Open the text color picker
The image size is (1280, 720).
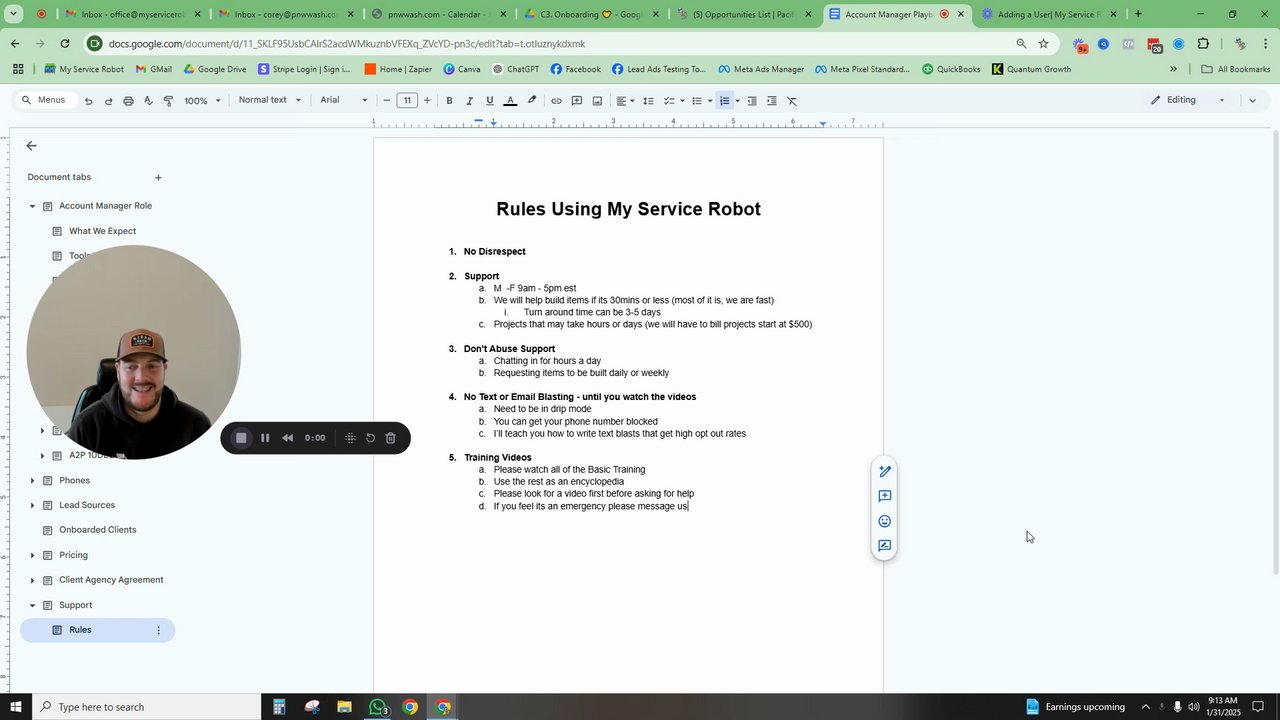pyautogui.click(x=510, y=101)
